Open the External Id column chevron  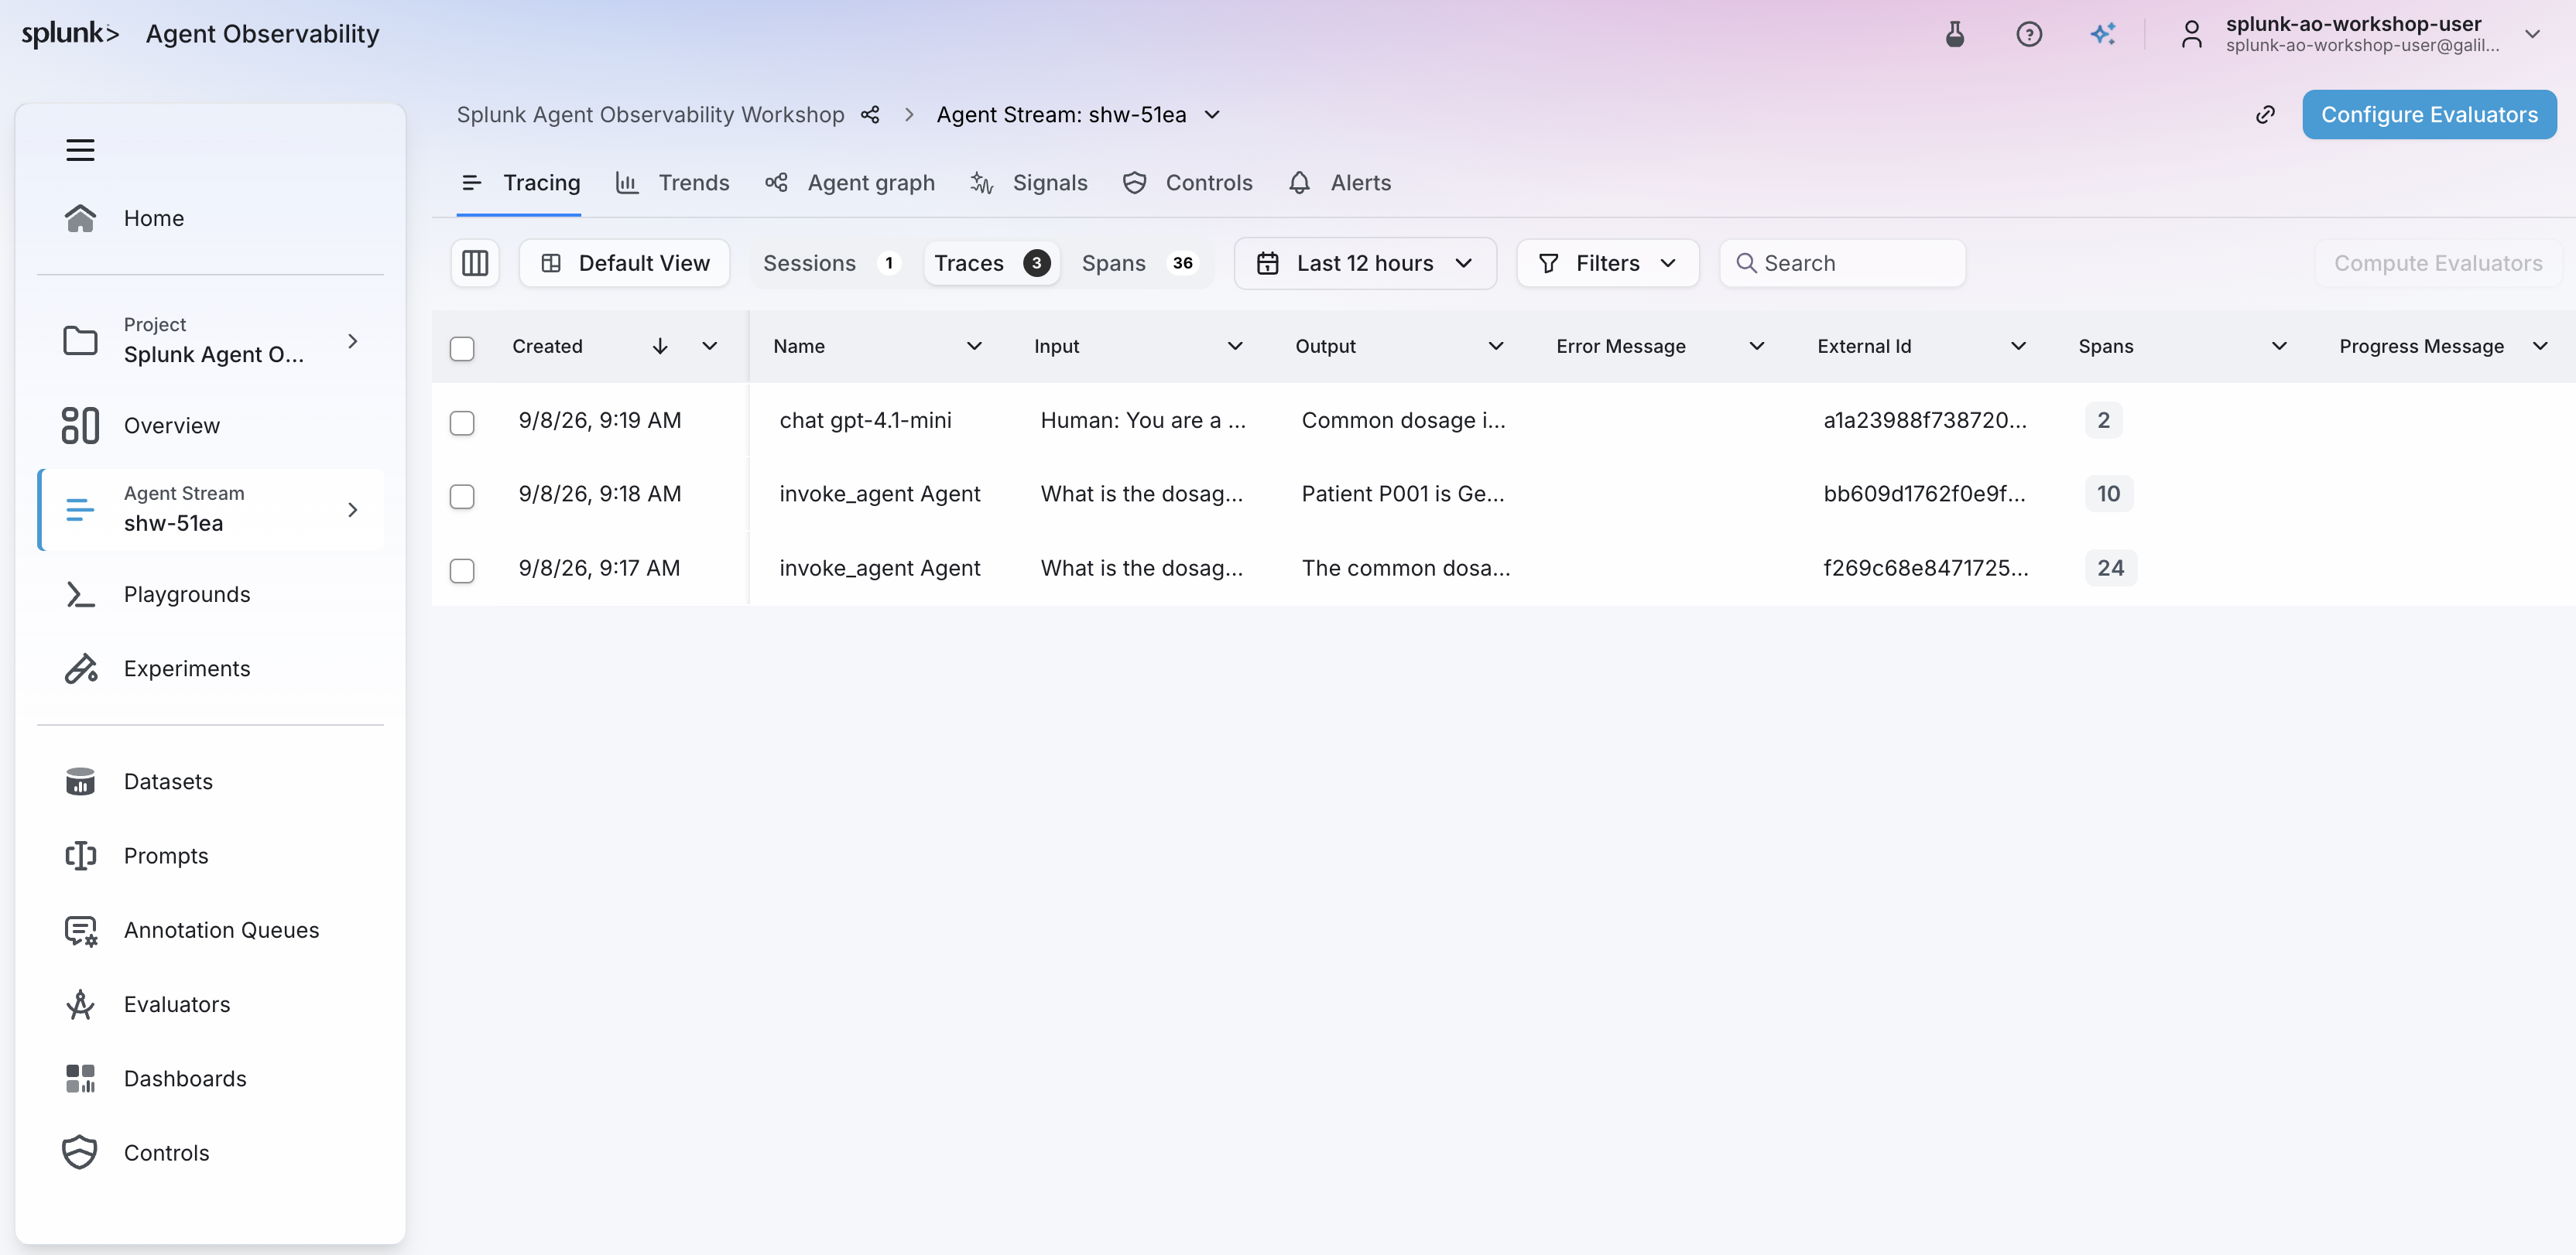click(x=2017, y=346)
